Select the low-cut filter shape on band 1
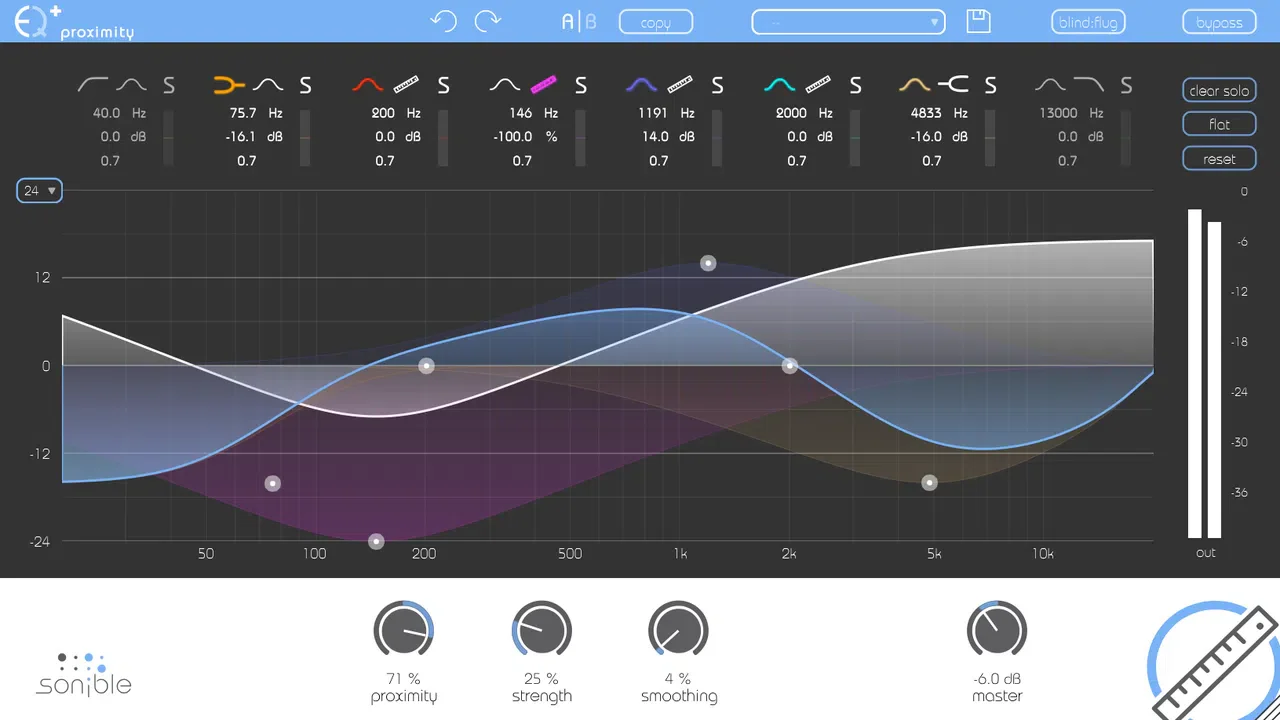Viewport: 1280px width, 720px height. [92, 85]
